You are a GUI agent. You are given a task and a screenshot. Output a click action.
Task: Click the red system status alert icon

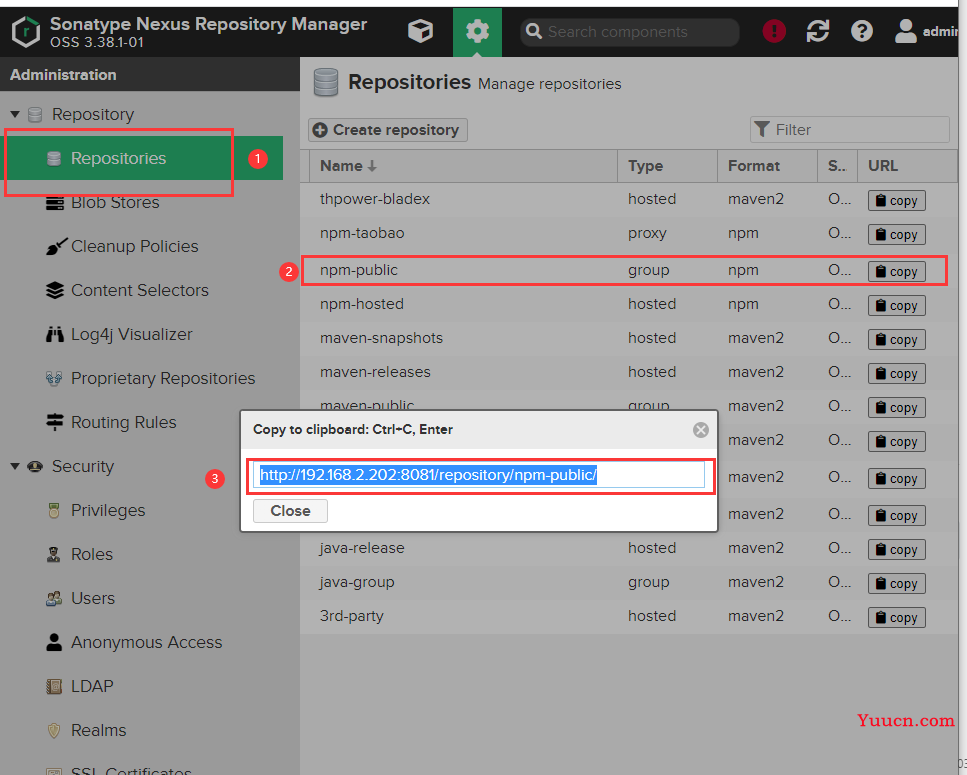[x=774, y=31]
